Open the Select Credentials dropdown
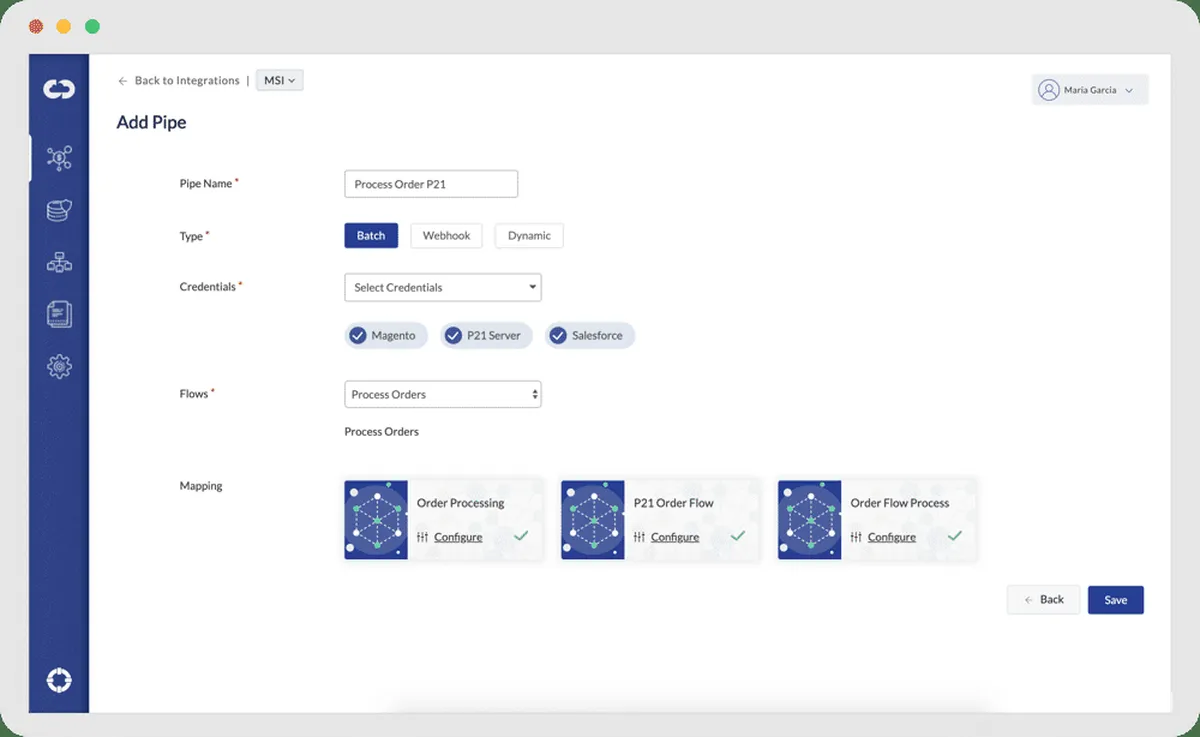 click(442, 288)
